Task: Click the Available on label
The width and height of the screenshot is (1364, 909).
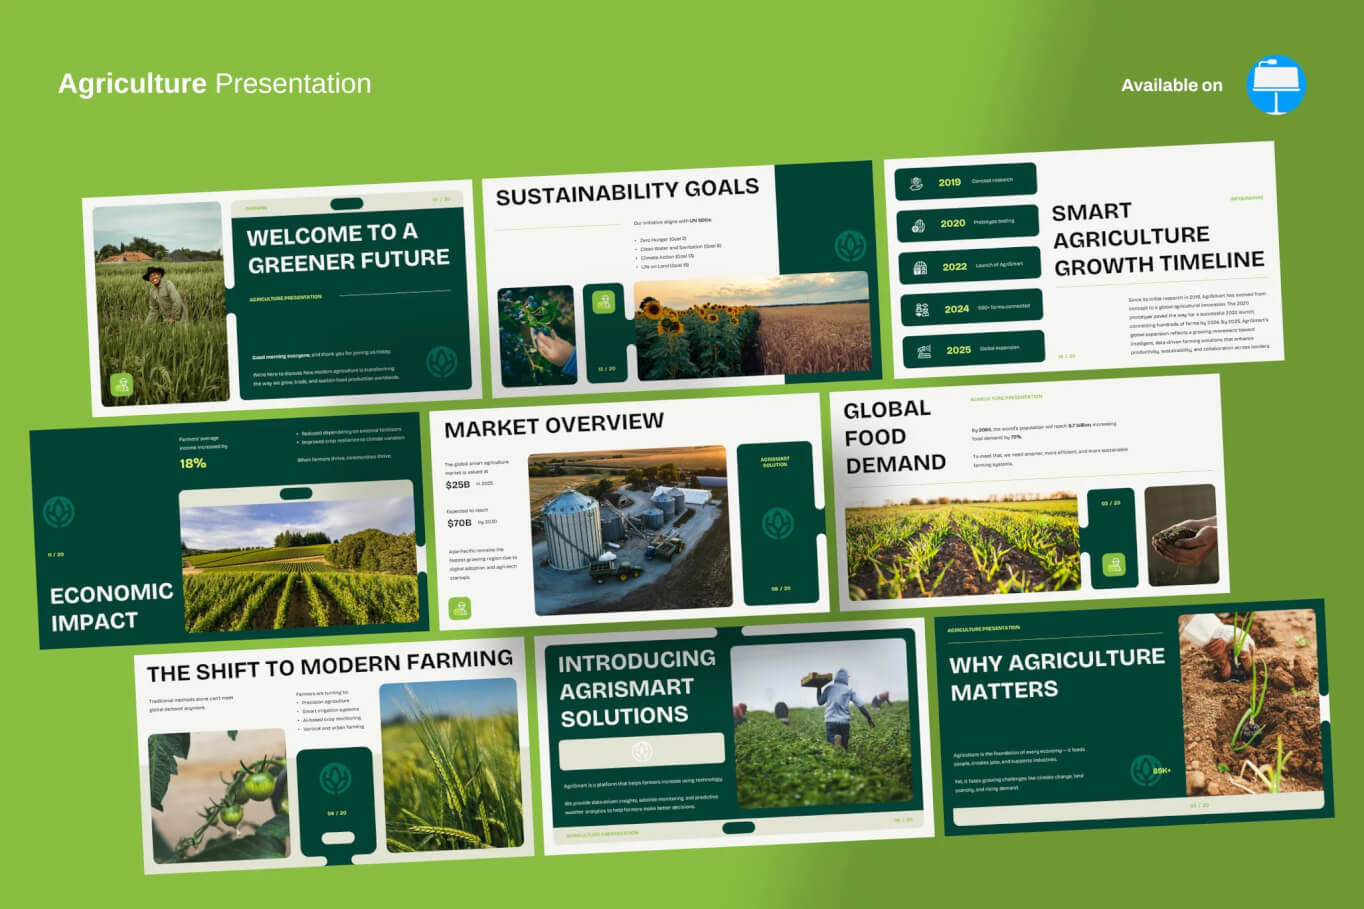Action: coord(1171,86)
